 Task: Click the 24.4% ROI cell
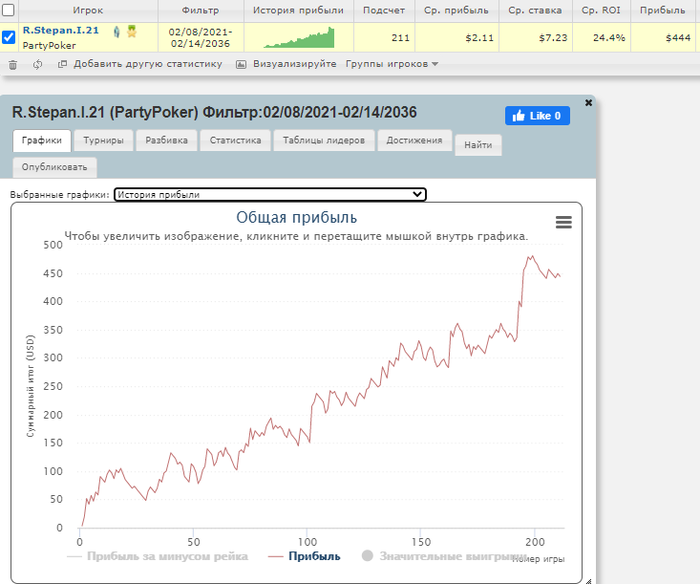(601, 38)
